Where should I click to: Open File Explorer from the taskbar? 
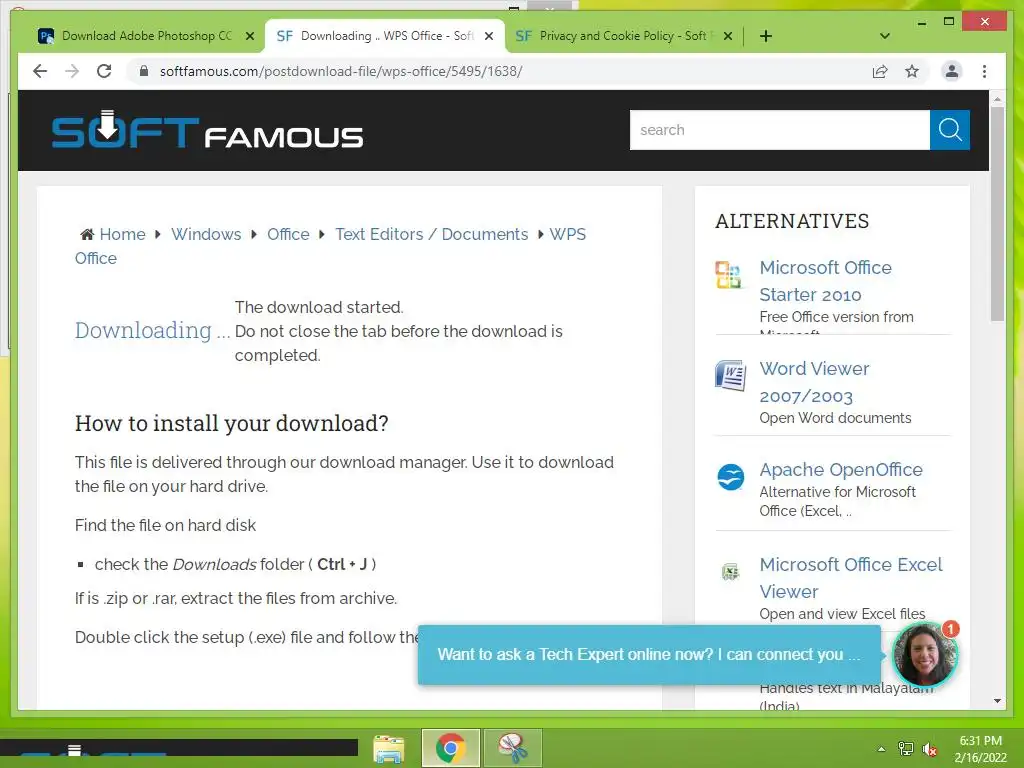point(389,748)
